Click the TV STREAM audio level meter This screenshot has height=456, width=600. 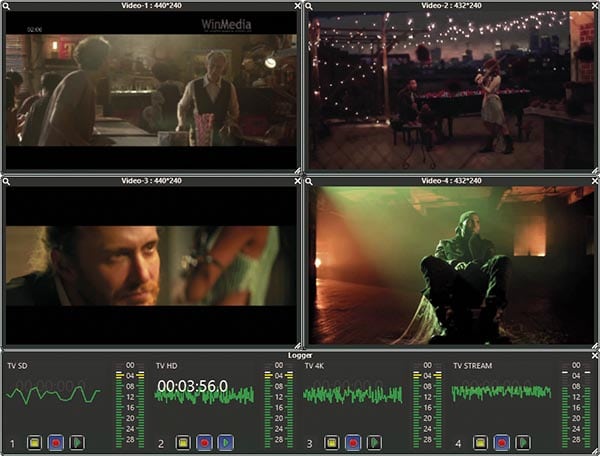(576, 405)
